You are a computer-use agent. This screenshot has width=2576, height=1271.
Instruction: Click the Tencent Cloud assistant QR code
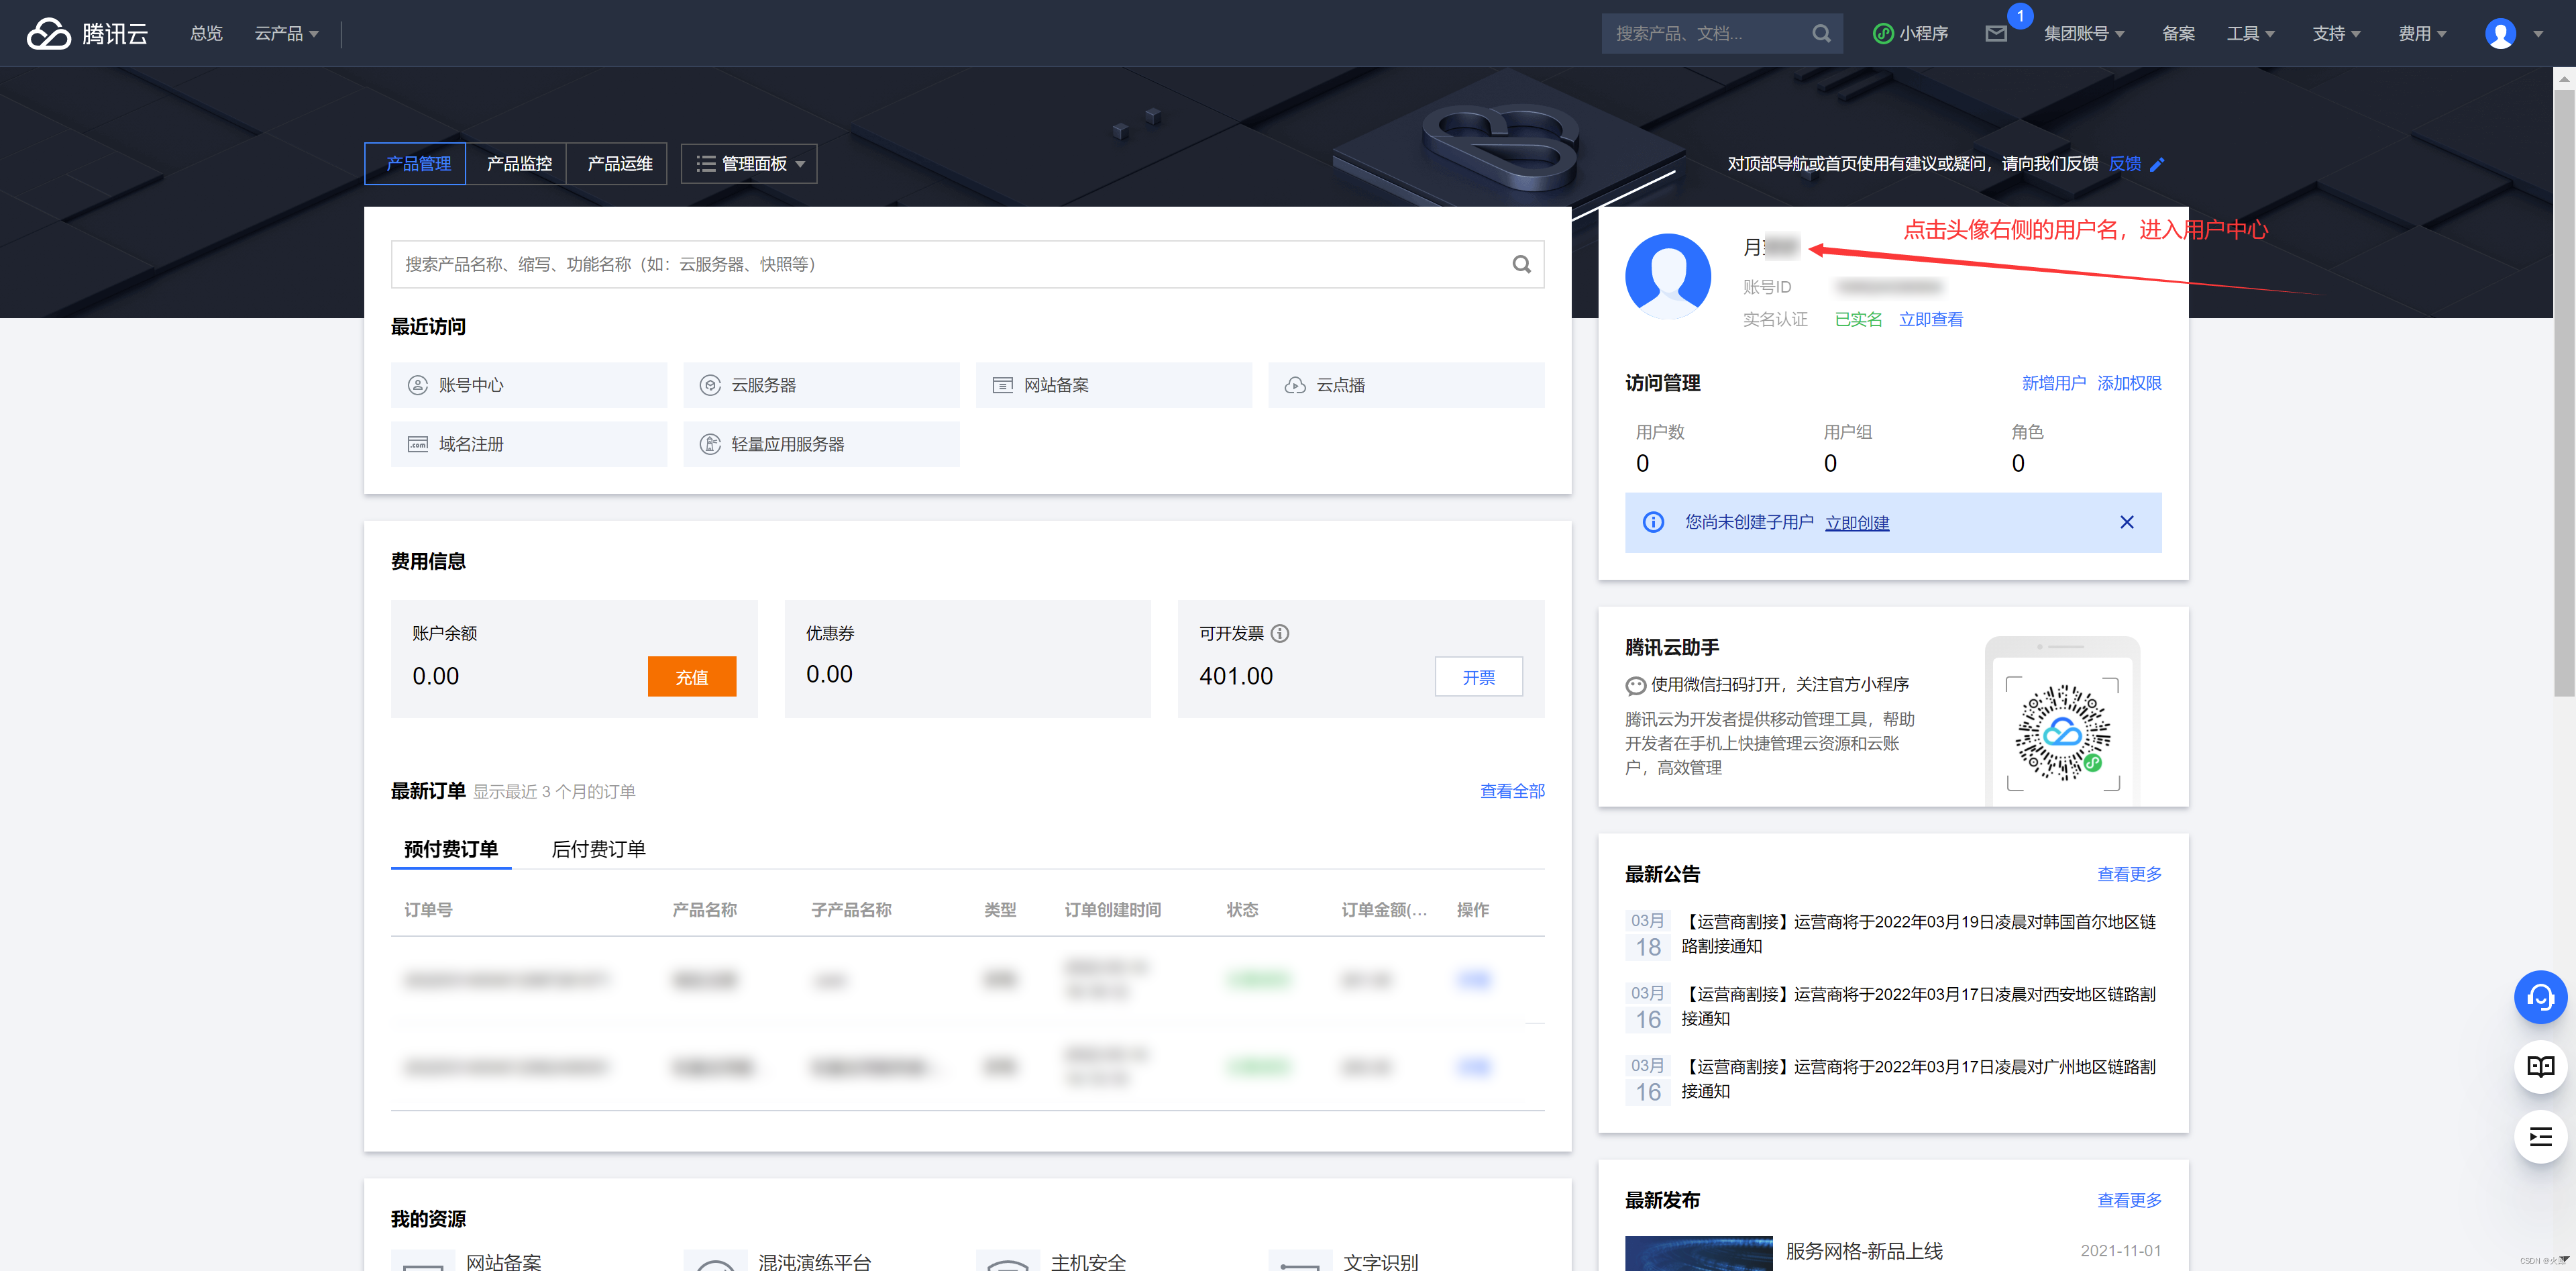(x=2062, y=733)
